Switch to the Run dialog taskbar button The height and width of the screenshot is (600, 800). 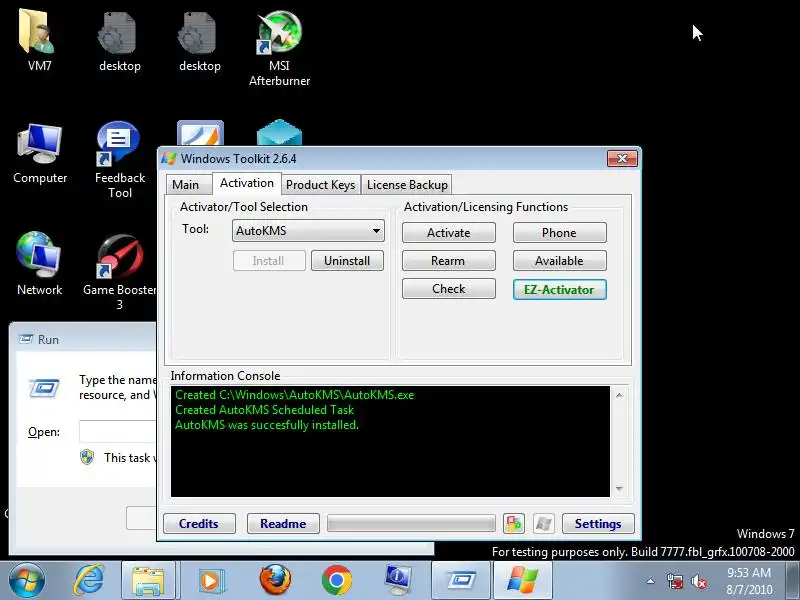[x=461, y=581]
